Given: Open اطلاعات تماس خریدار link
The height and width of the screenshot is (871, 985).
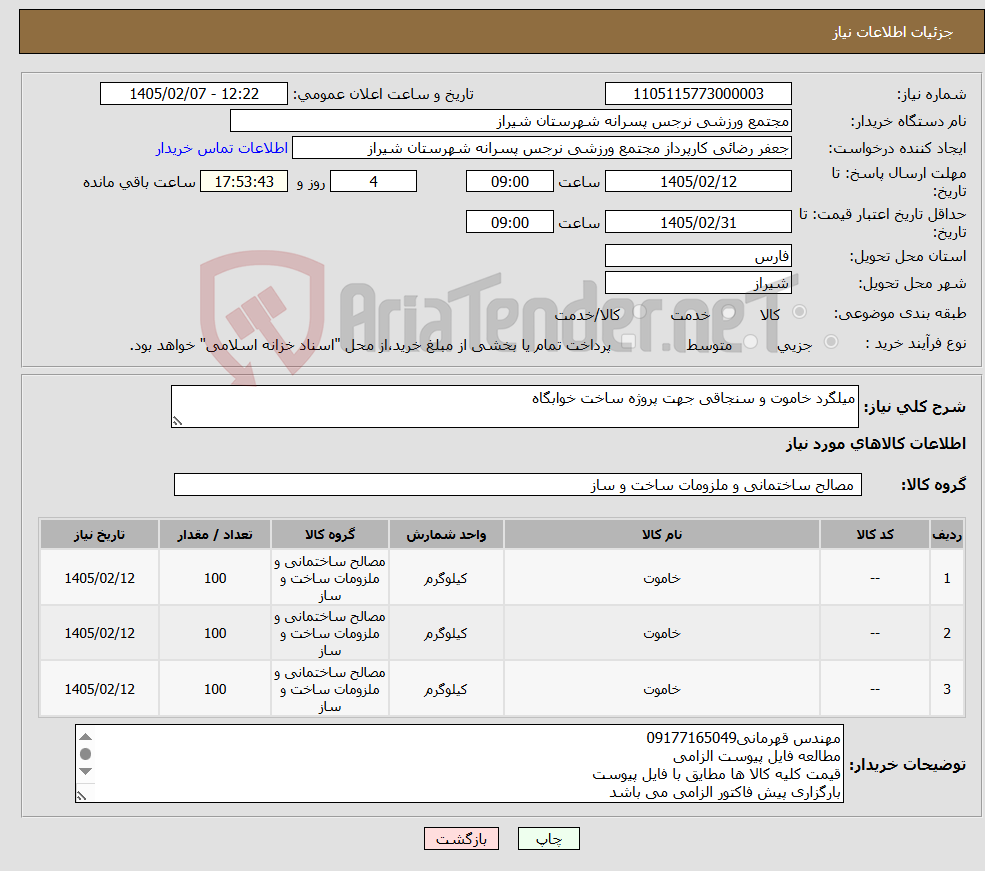Looking at the screenshot, I should pyautogui.click(x=222, y=148).
